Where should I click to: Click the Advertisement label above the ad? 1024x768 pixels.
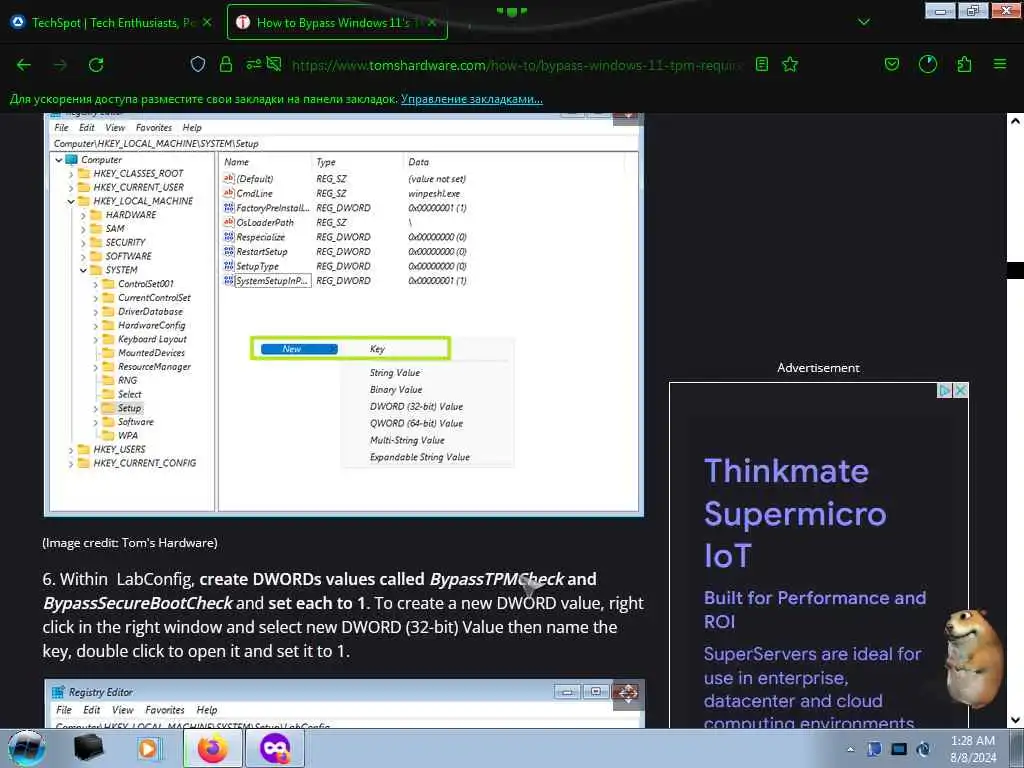818,368
